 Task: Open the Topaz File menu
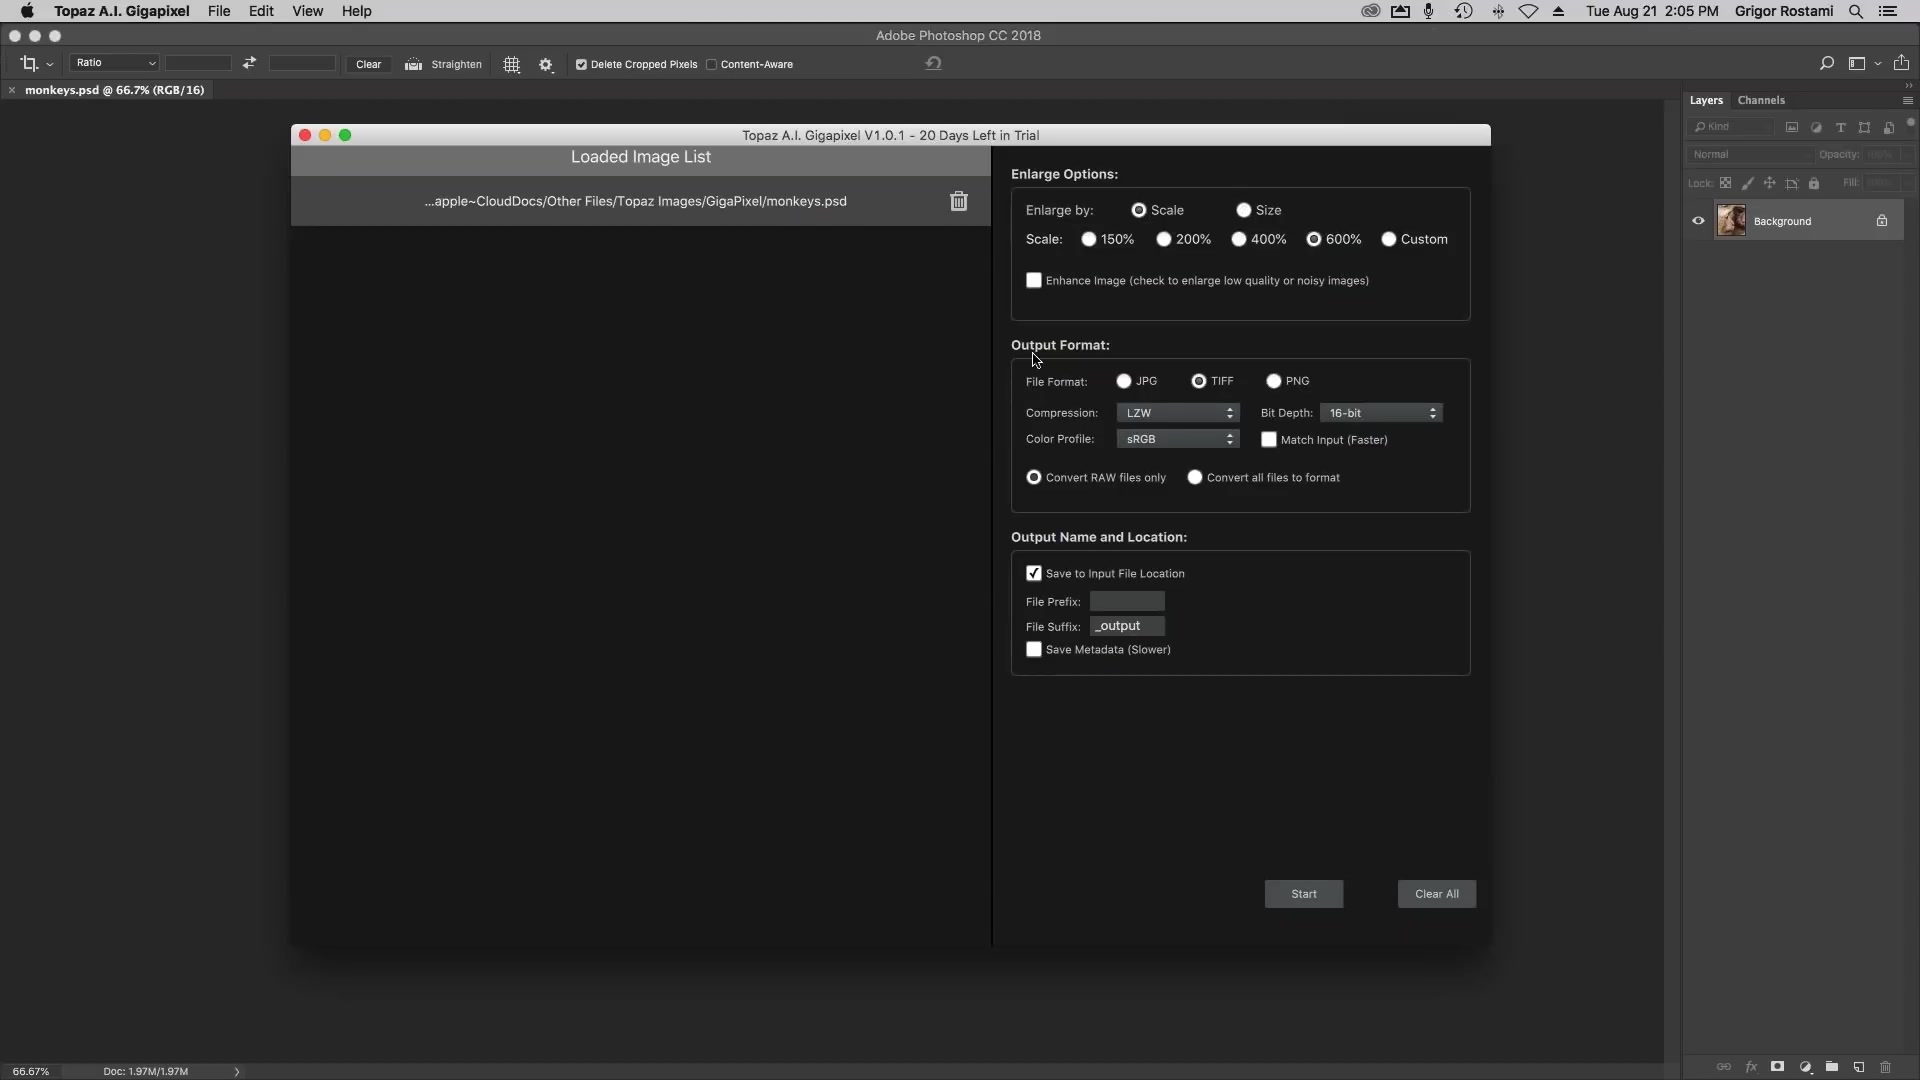click(219, 11)
